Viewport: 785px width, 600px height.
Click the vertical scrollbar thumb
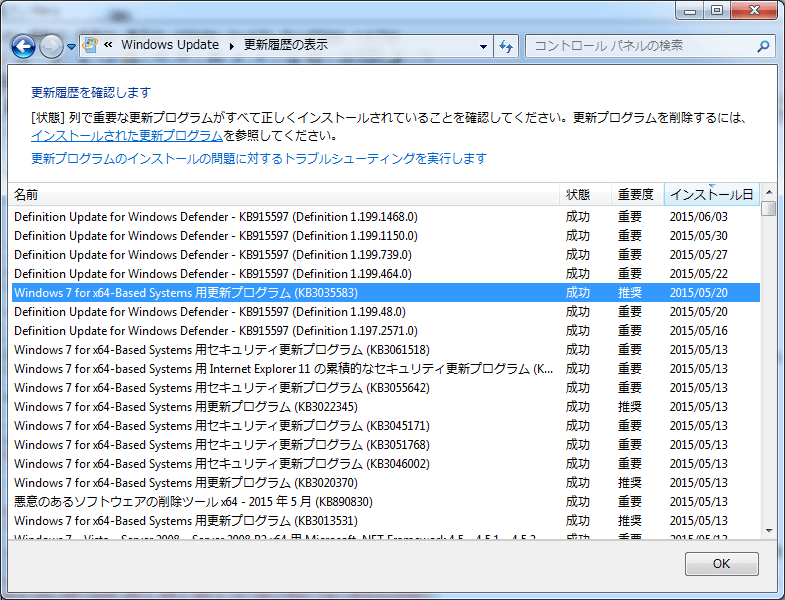(x=769, y=208)
